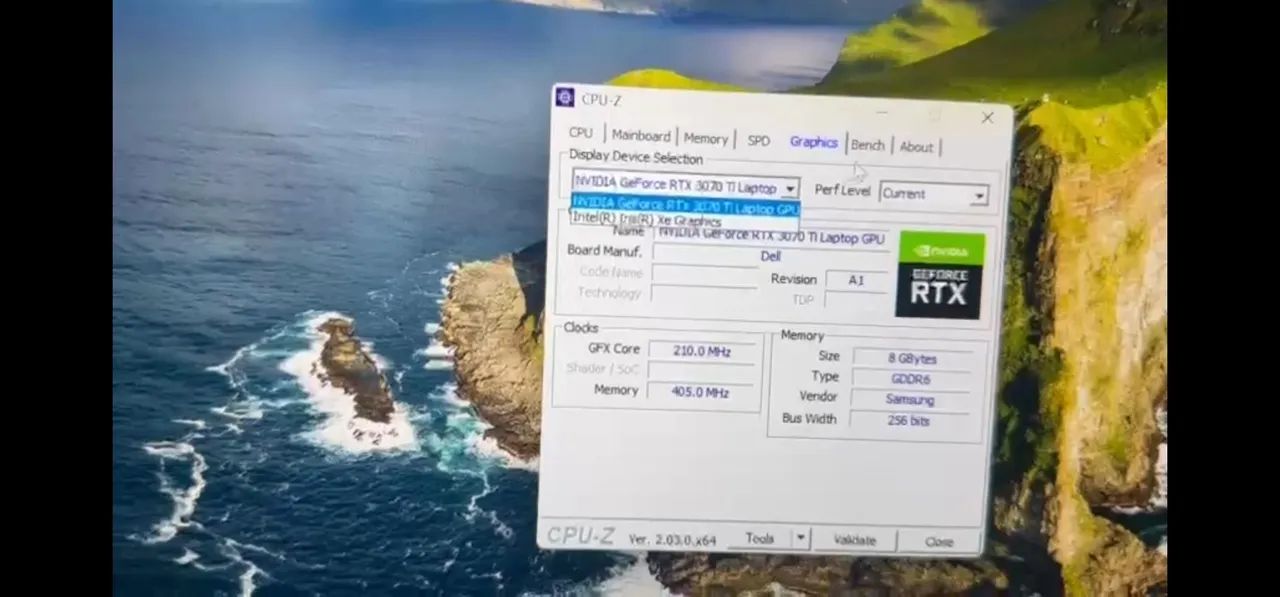The height and width of the screenshot is (597, 1280).
Task: Click the memory Vendor Samsung value
Action: pos(910,400)
